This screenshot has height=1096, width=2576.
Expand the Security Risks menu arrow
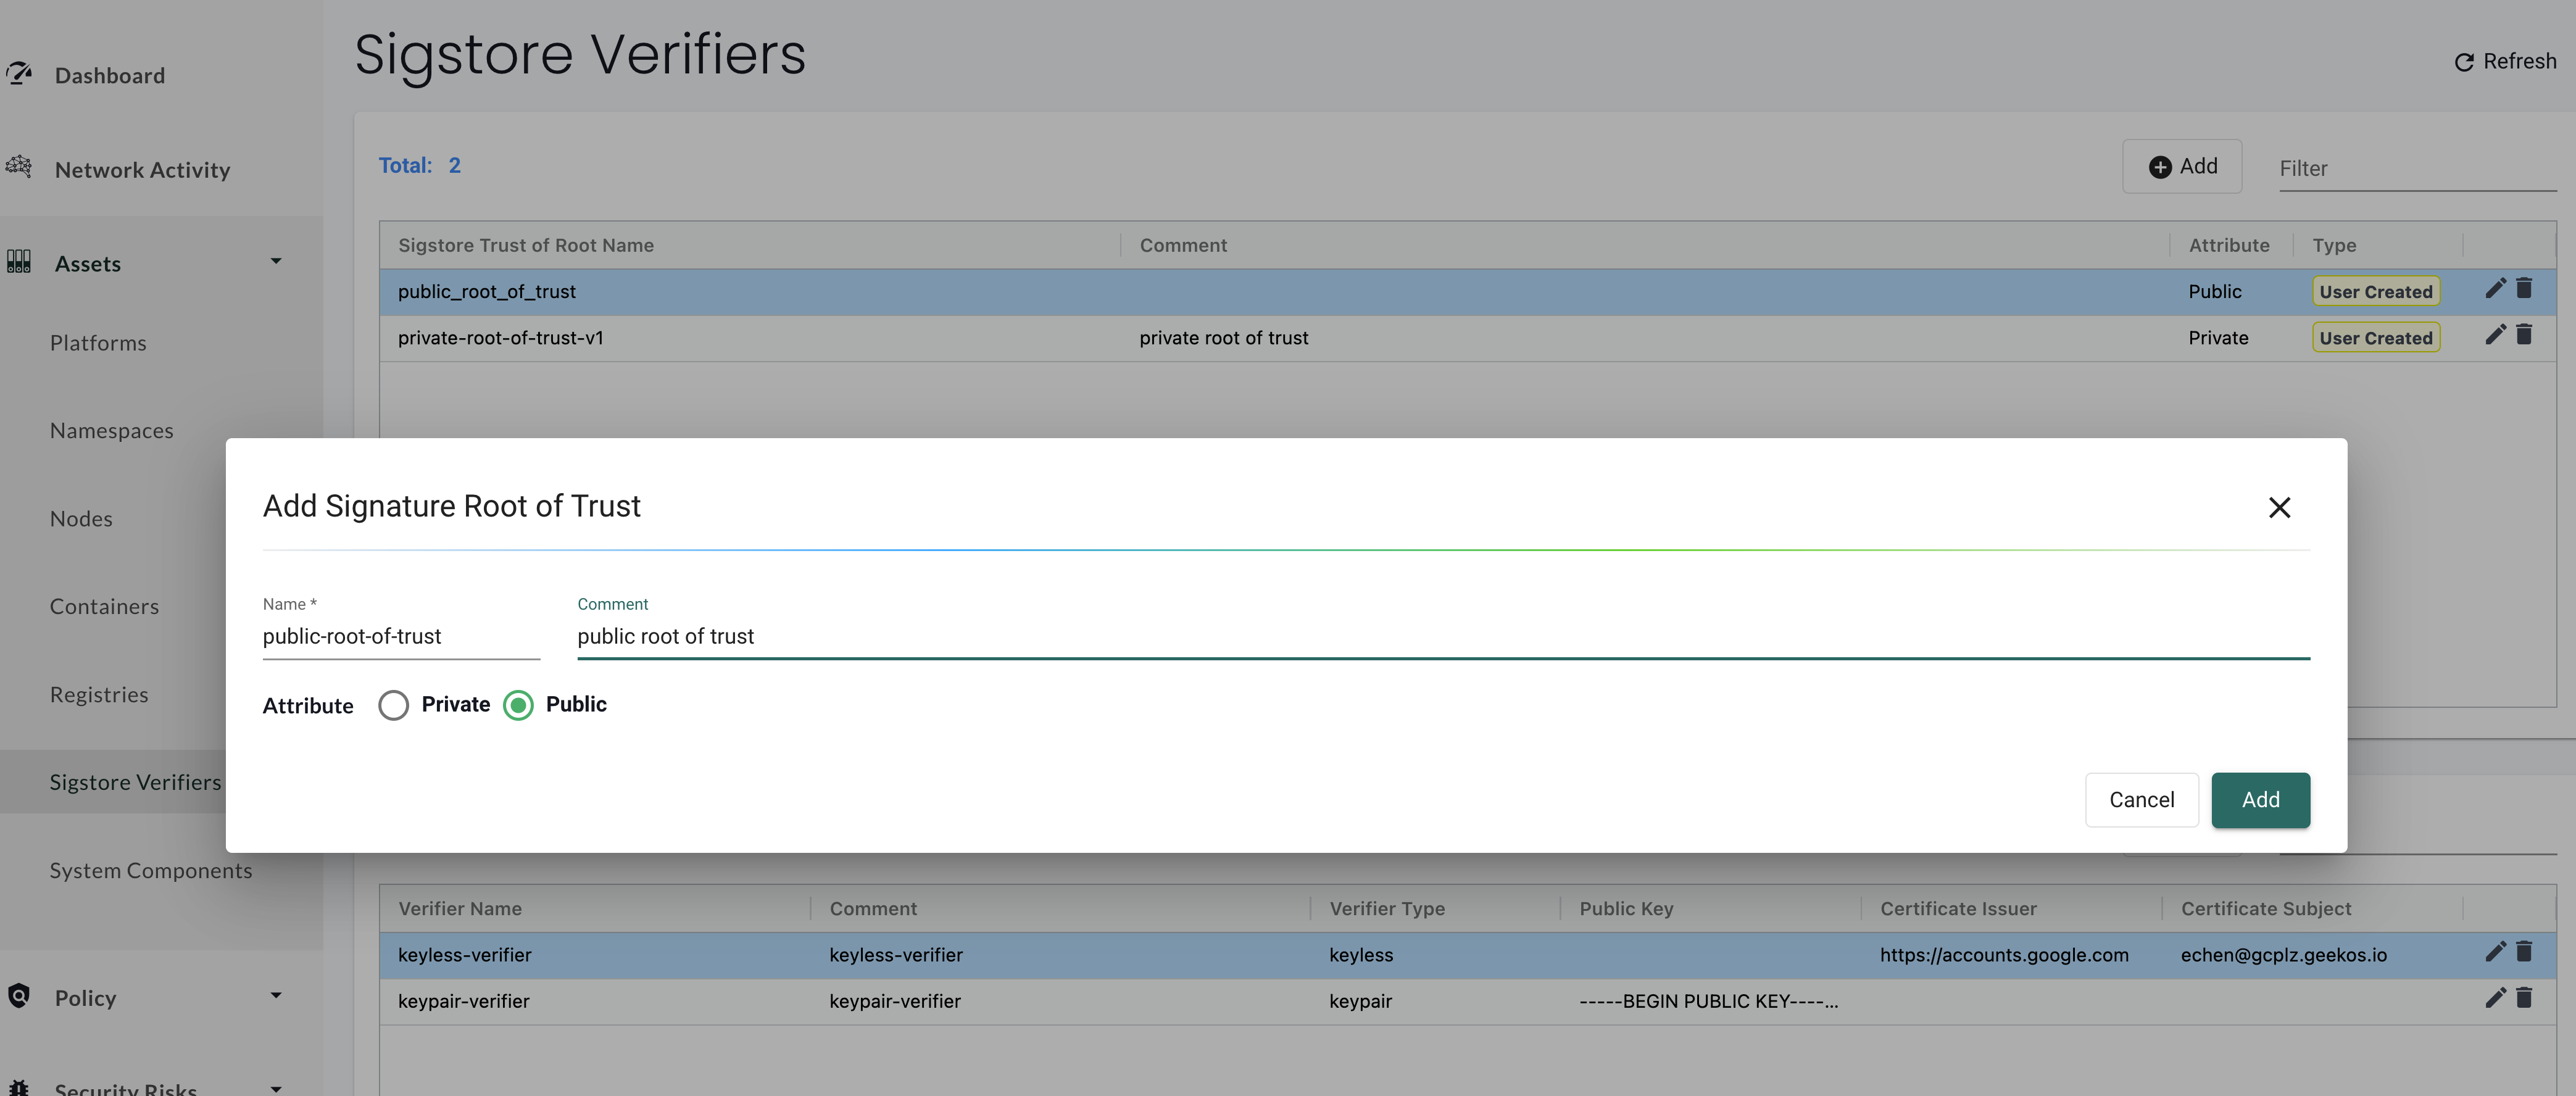276,1088
